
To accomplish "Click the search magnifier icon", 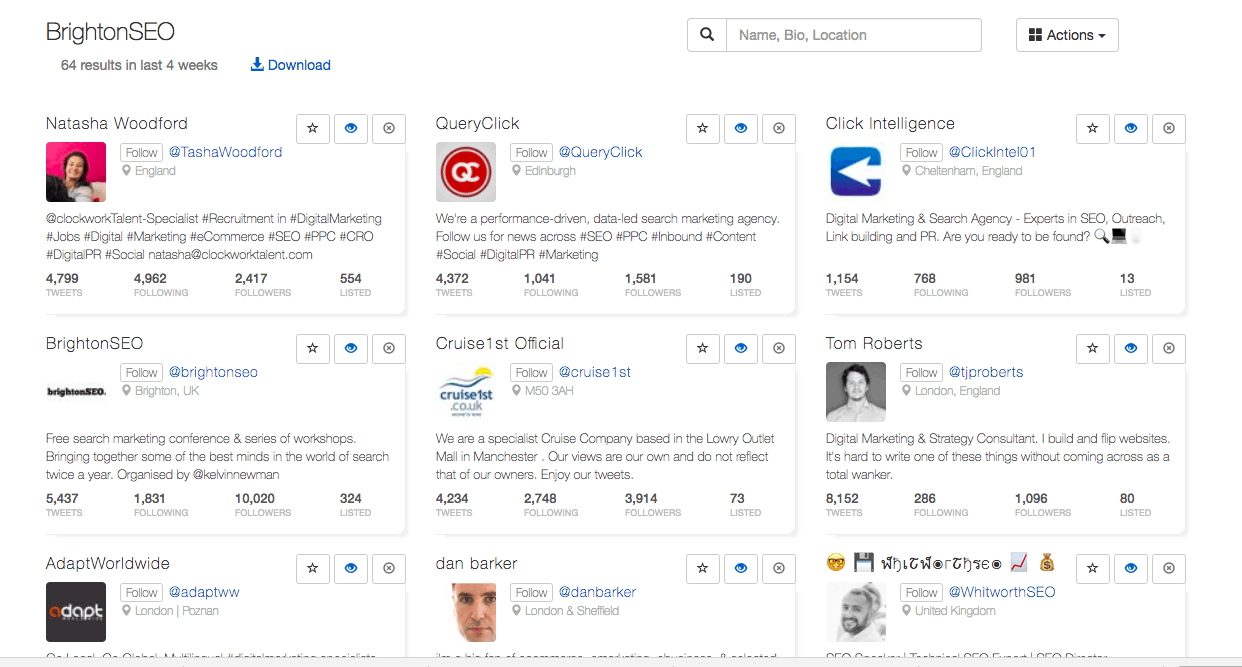I will coord(707,35).
